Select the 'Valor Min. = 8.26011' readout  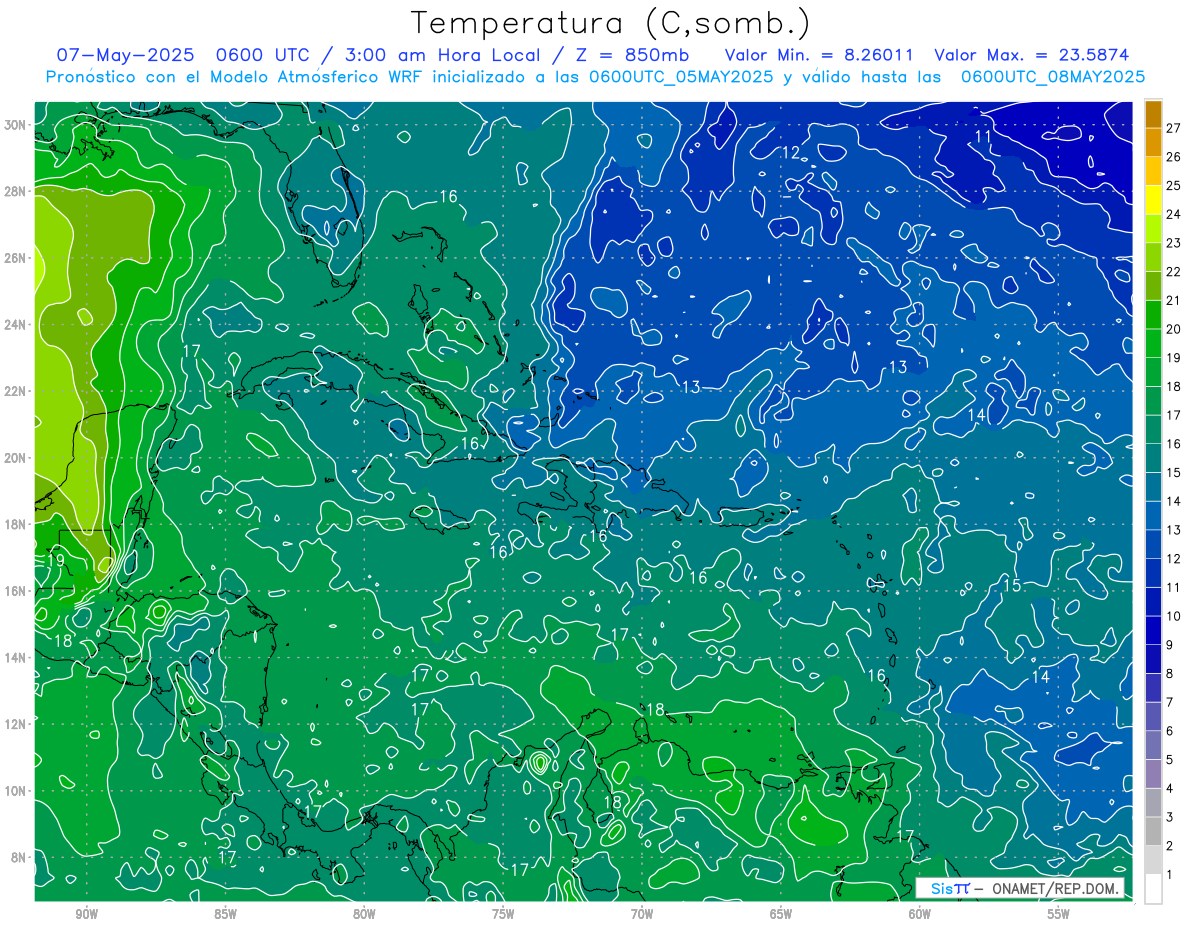pyautogui.click(x=819, y=55)
